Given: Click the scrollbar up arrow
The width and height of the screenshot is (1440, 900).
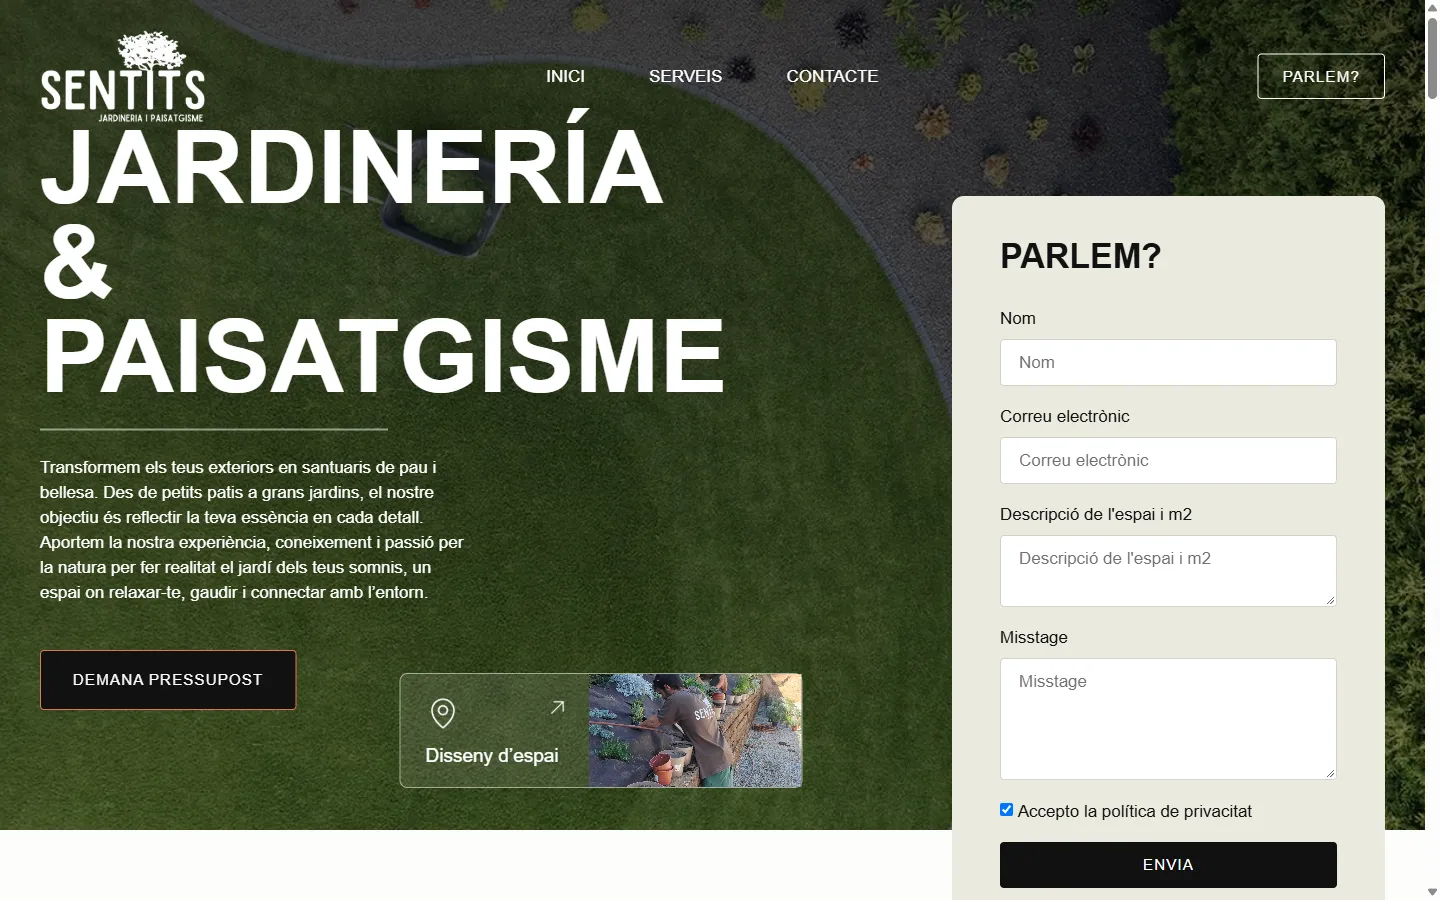Looking at the screenshot, I should pyautogui.click(x=1432, y=7).
